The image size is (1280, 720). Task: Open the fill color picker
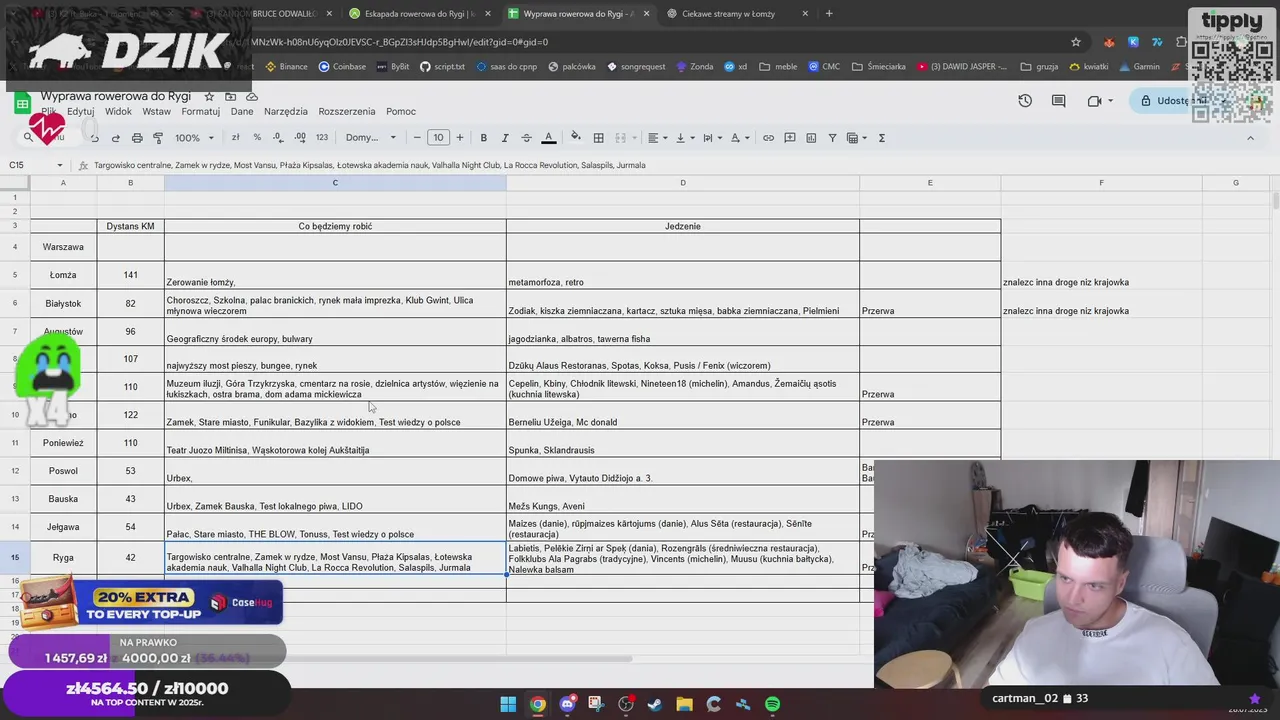pyautogui.click(x=575, y=138)
